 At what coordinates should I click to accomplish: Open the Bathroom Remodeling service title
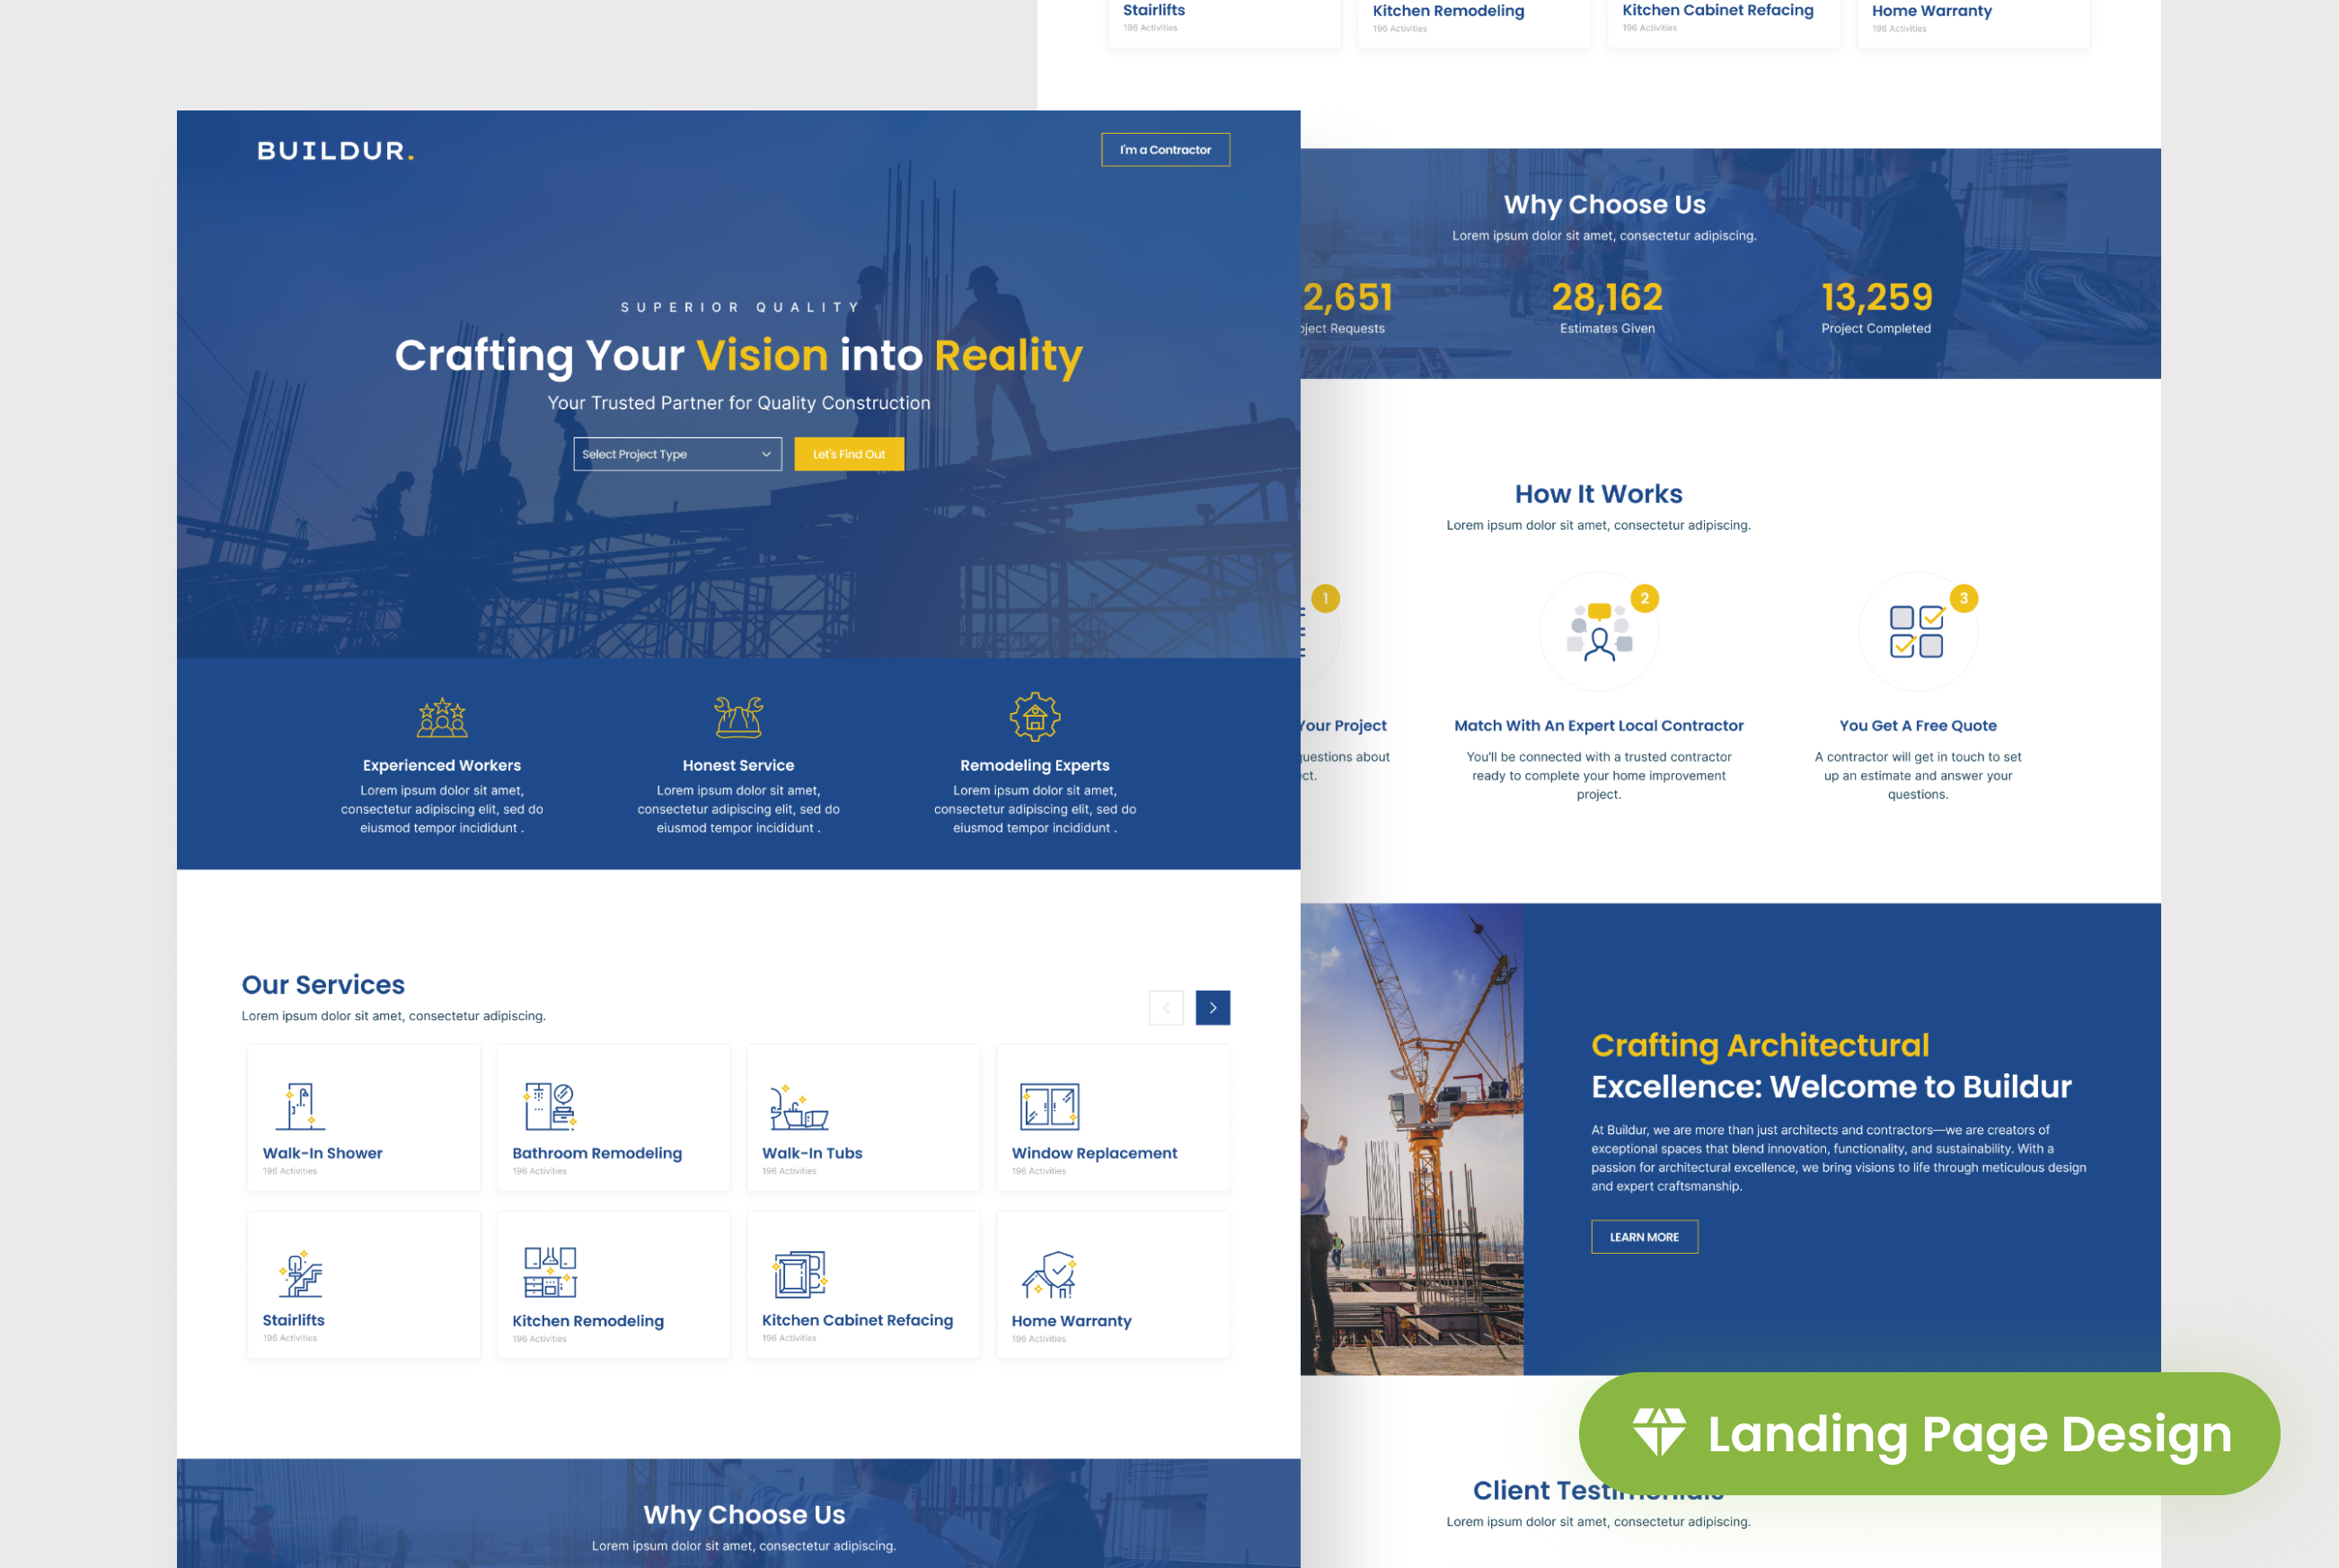(x=597, y=1153)
